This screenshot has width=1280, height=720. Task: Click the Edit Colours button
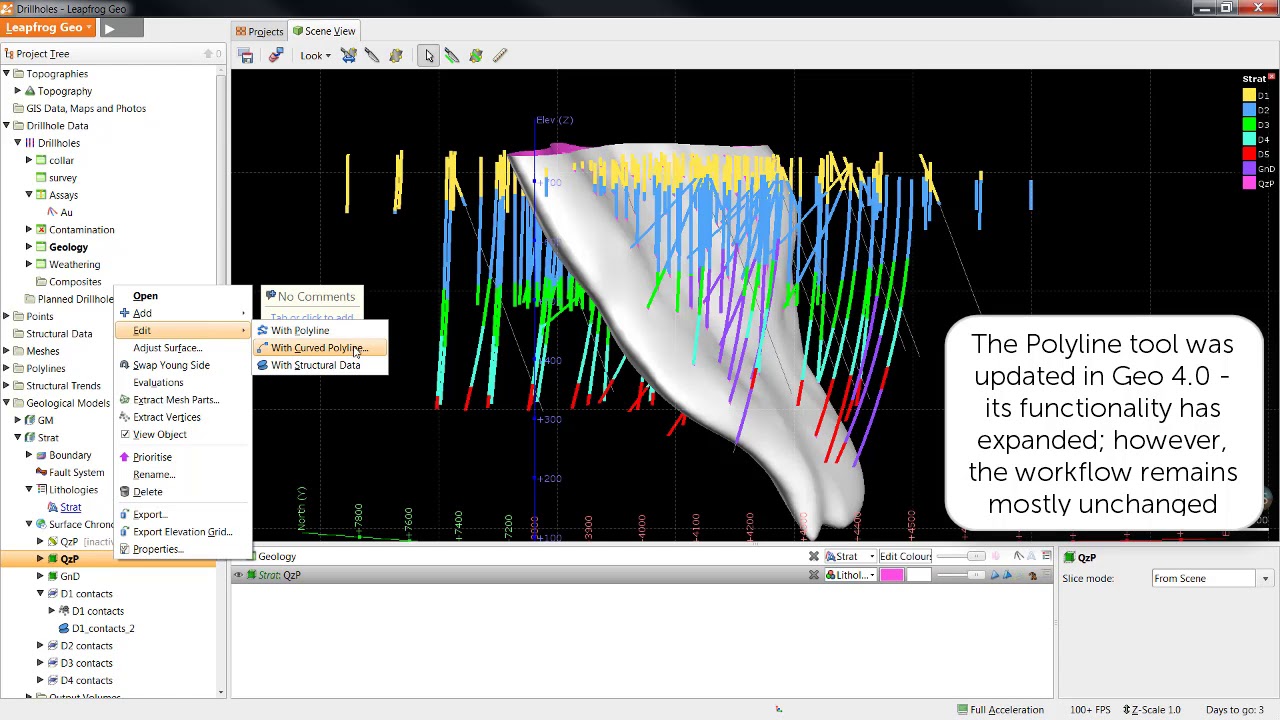click(x=905, y=556)
